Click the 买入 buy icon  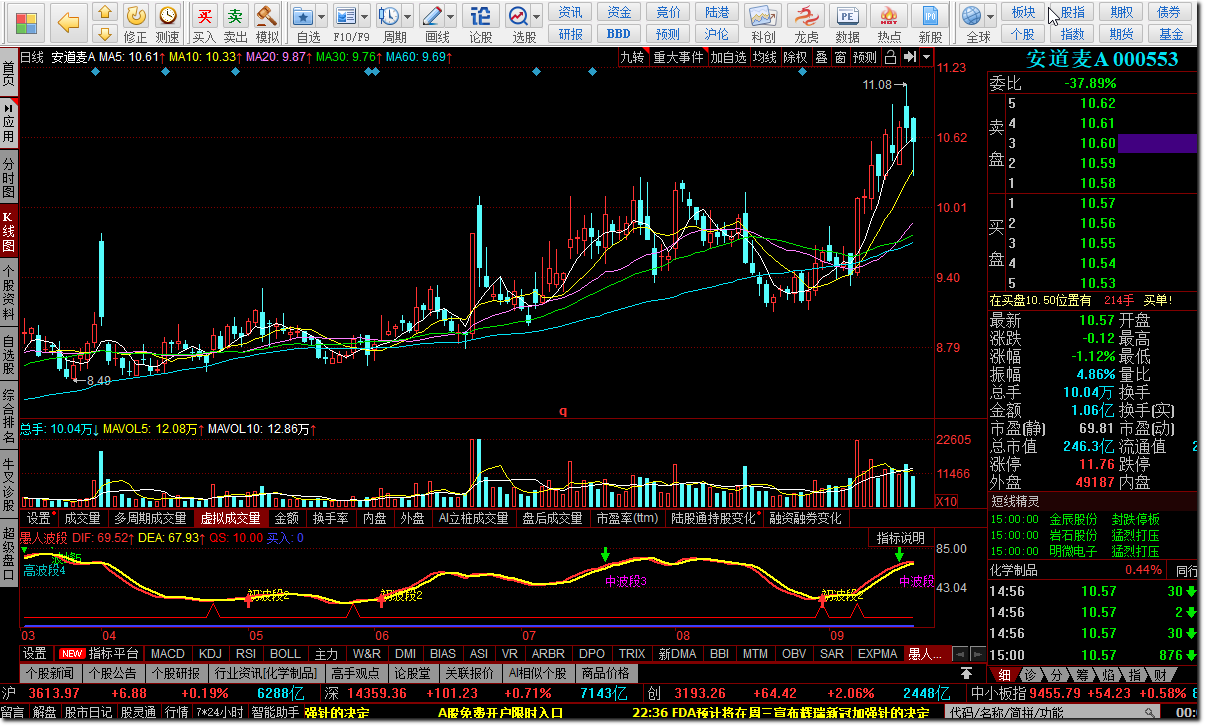click(x=205, y=16)
